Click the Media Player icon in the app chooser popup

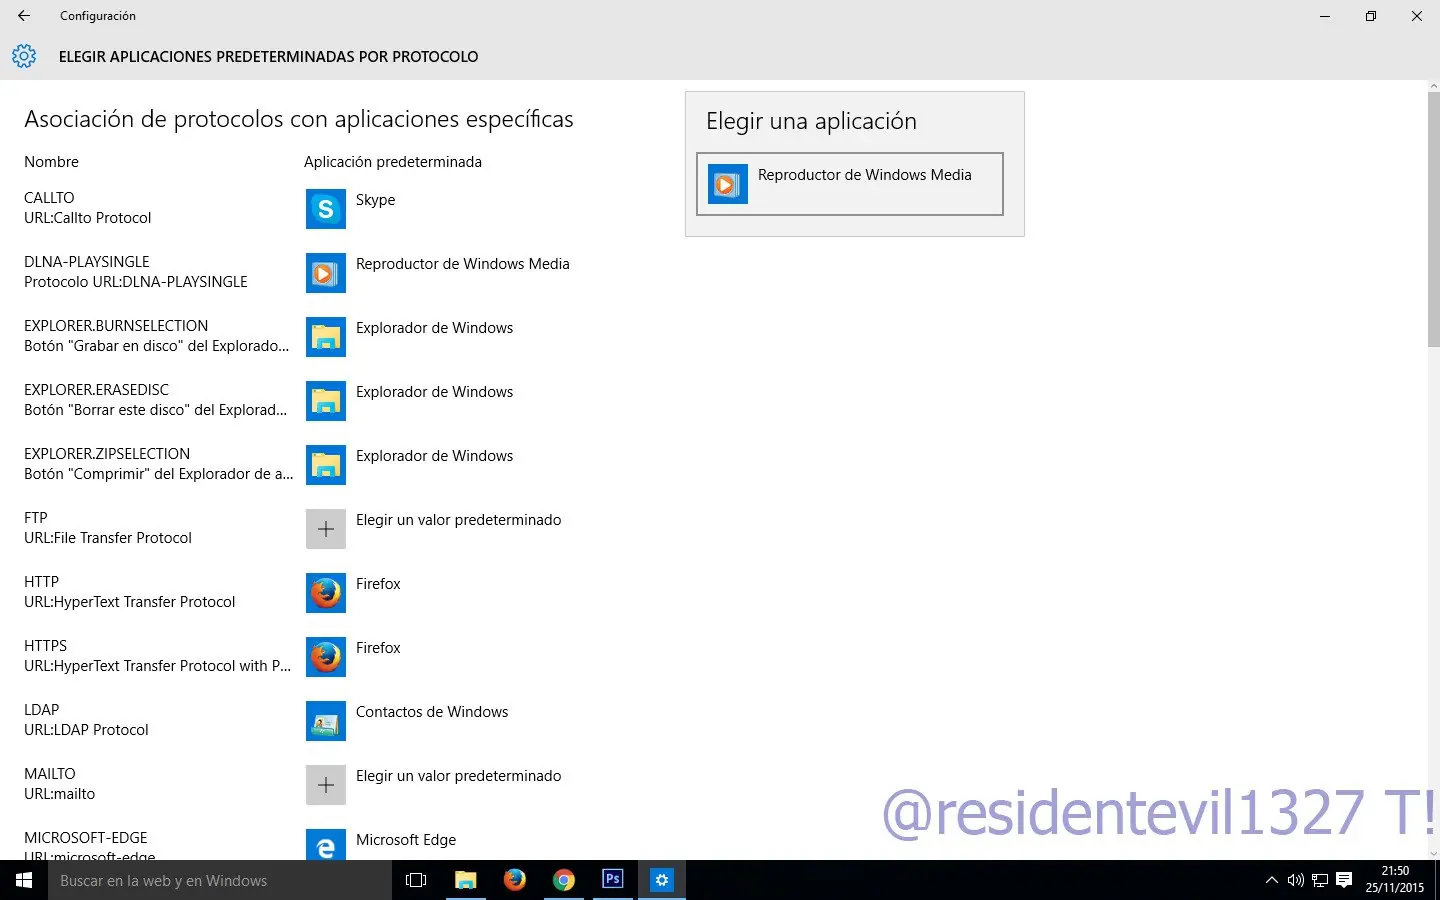728,184
